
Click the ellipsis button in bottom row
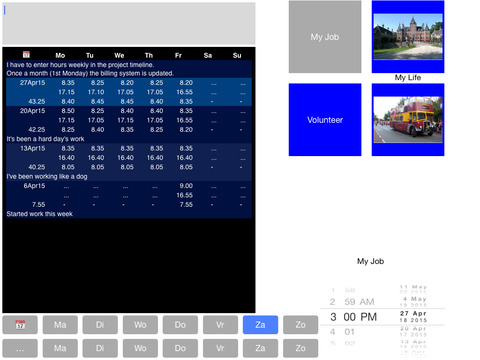(x=20, y=348)
